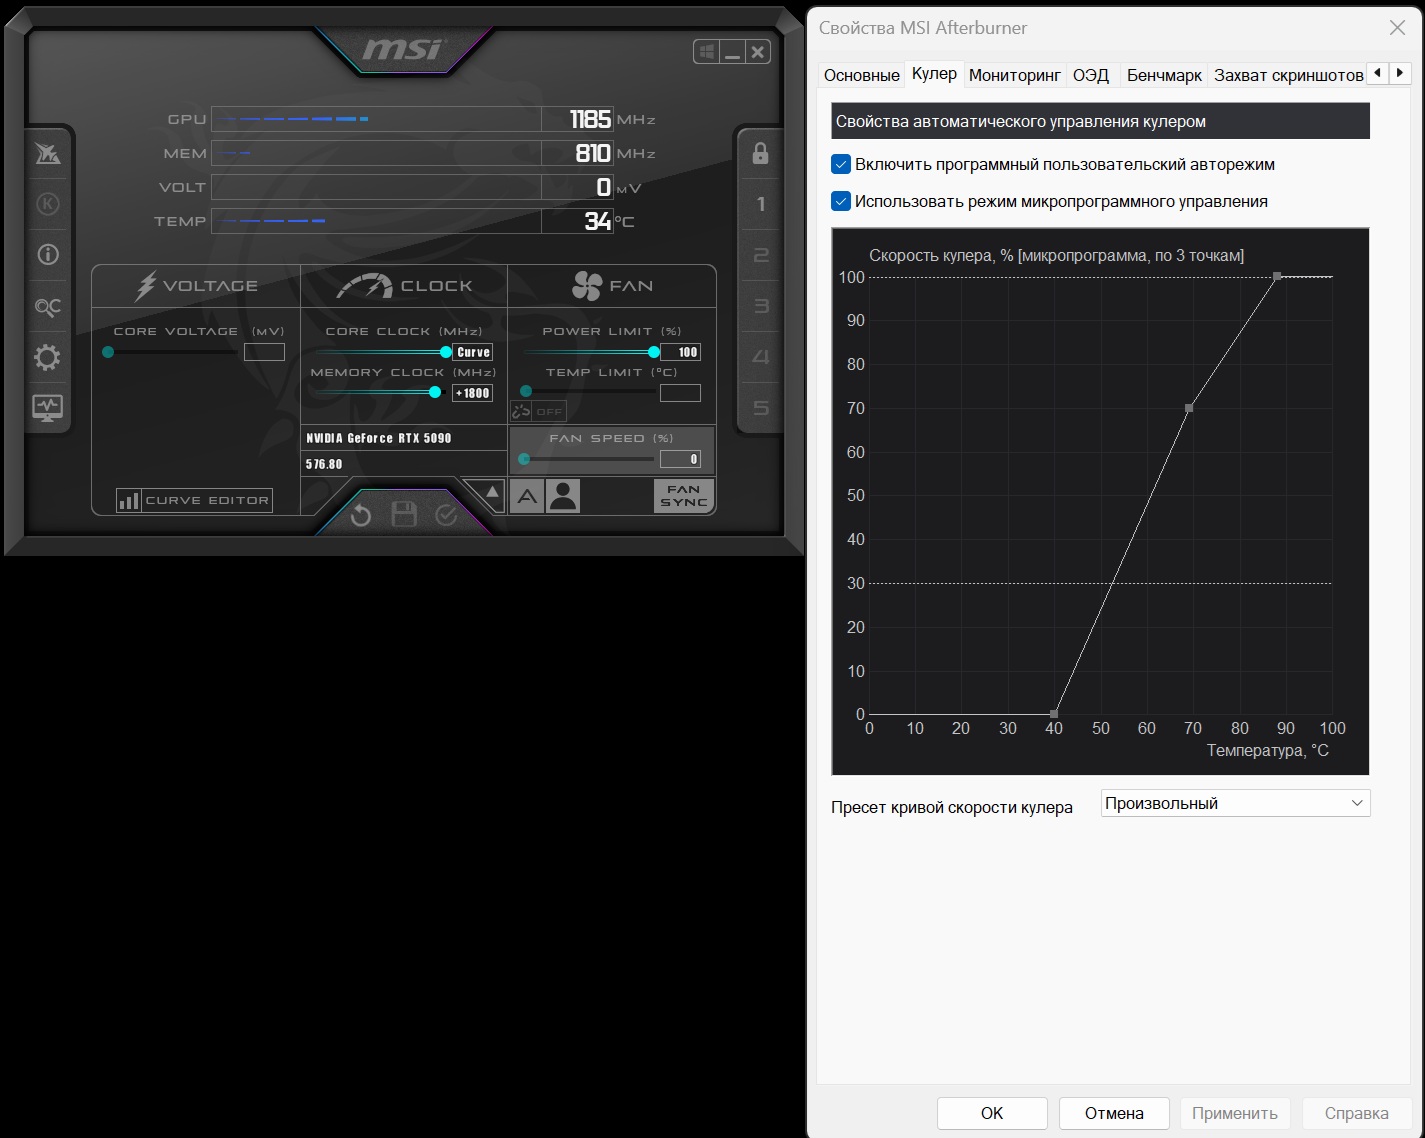Click the bar chart icon of Curve Editor
The height and width of the screenshot is (1138, 1425).
(x=129, y=500)
